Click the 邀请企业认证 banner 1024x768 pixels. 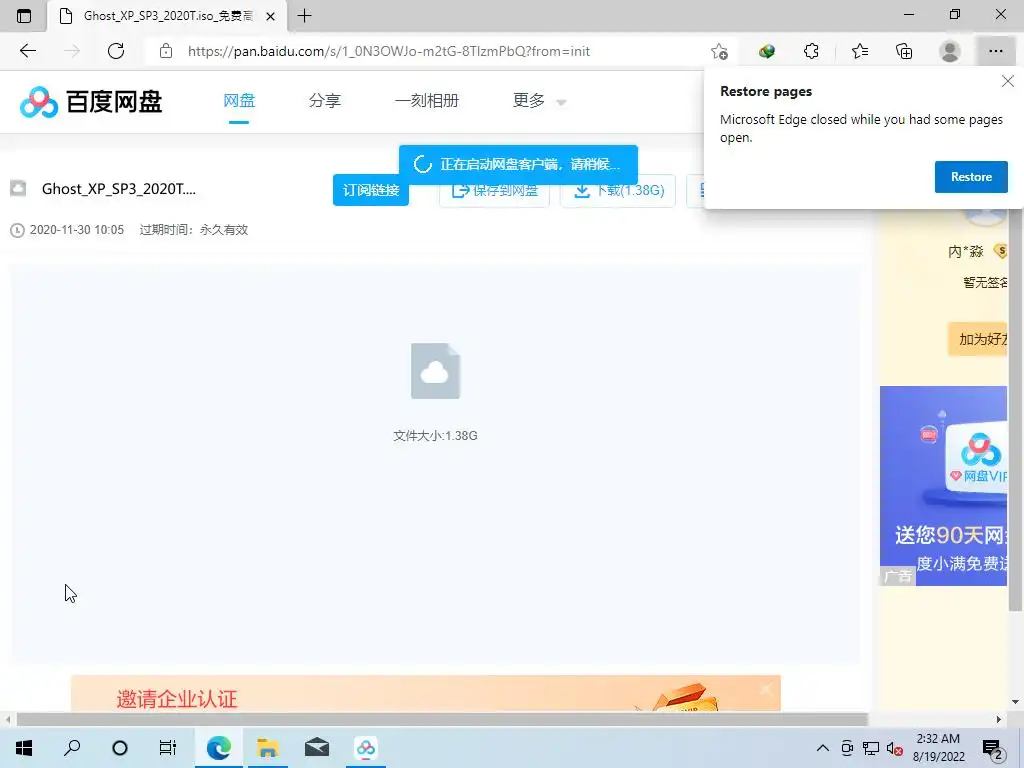click(x=426, y=694)
